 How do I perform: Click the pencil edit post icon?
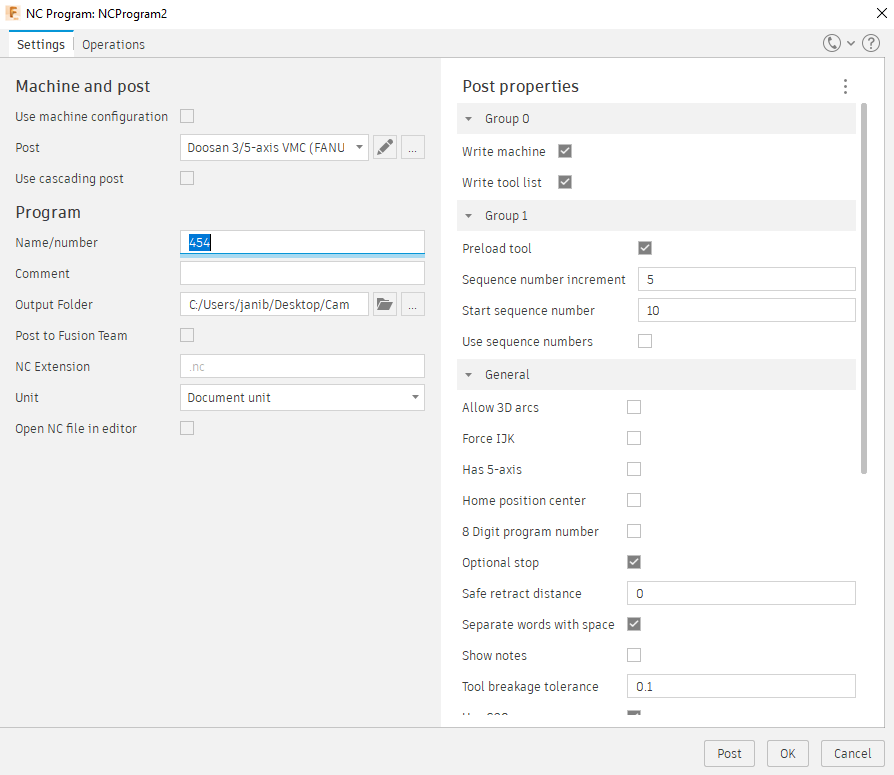click(x=385, y=148)
